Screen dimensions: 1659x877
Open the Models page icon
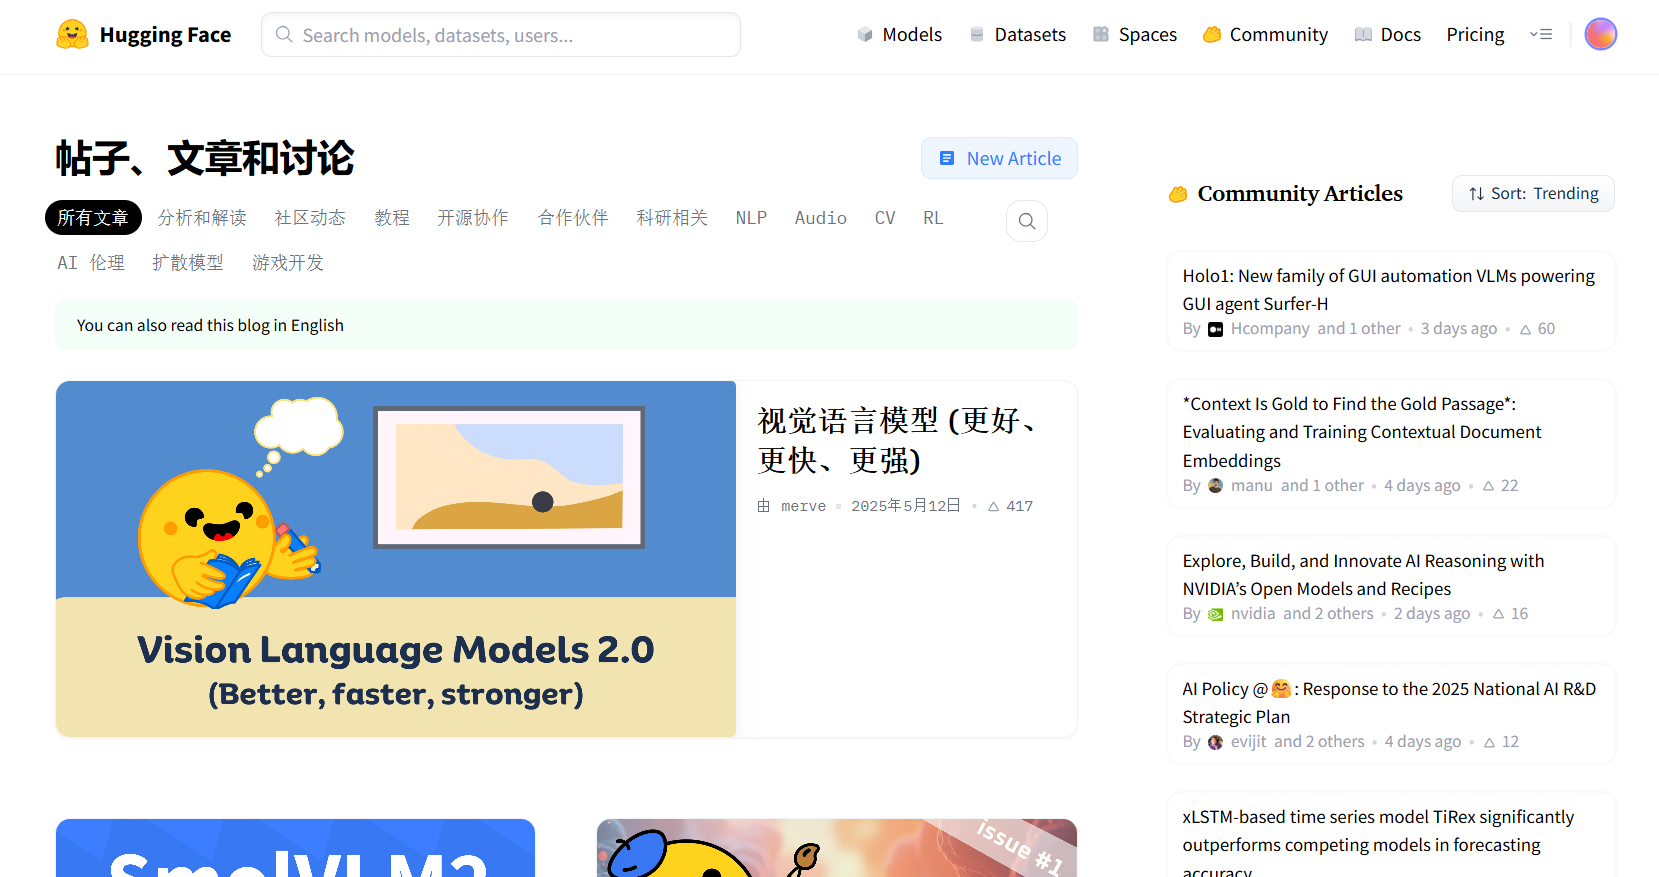coord(865,35)
